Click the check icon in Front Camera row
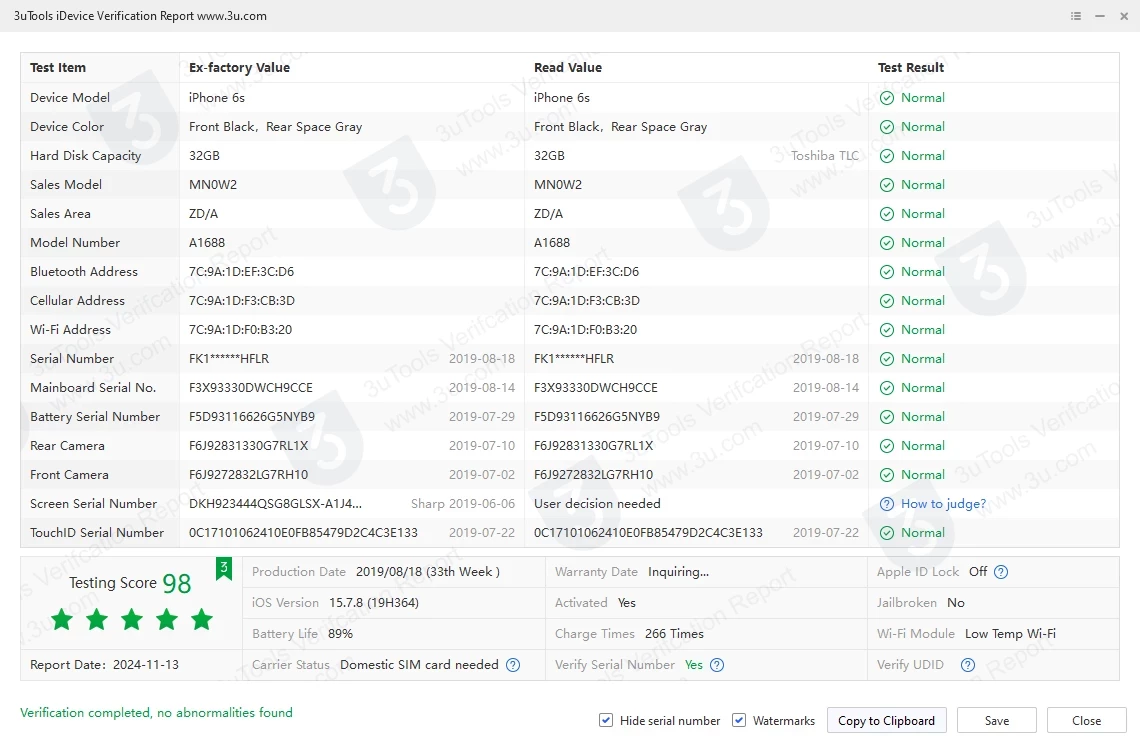This screenshot has width=1140, height=749. (887, 475)
